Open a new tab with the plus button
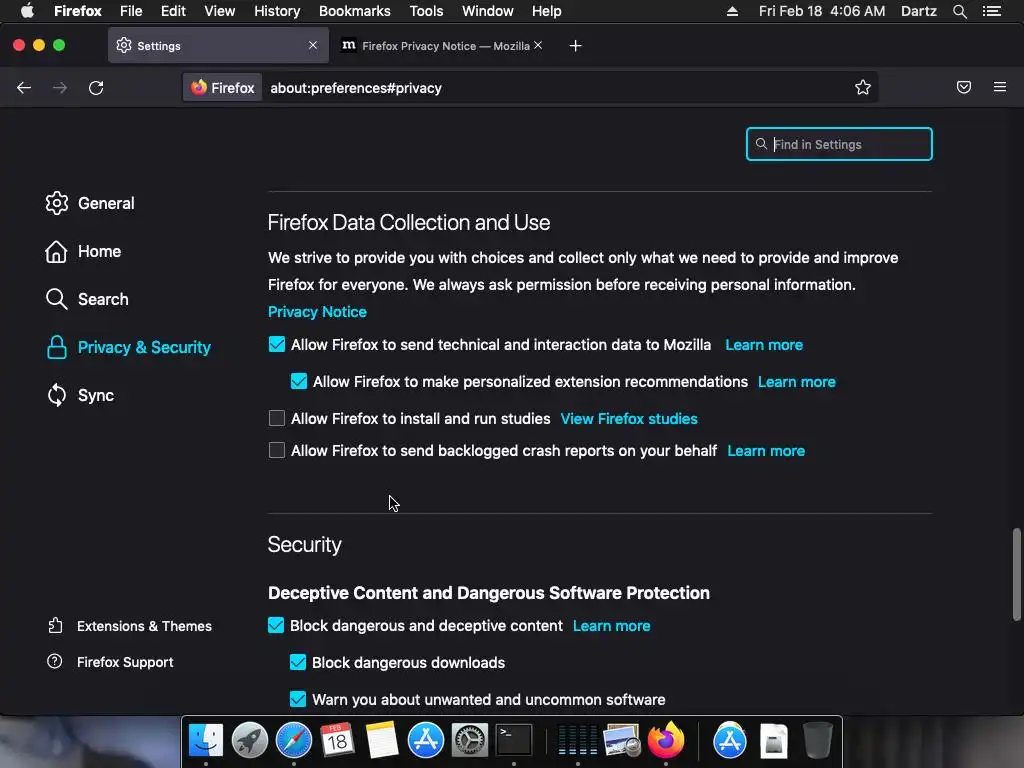This screenshot has width=1024, height=768. click(575, 46)
